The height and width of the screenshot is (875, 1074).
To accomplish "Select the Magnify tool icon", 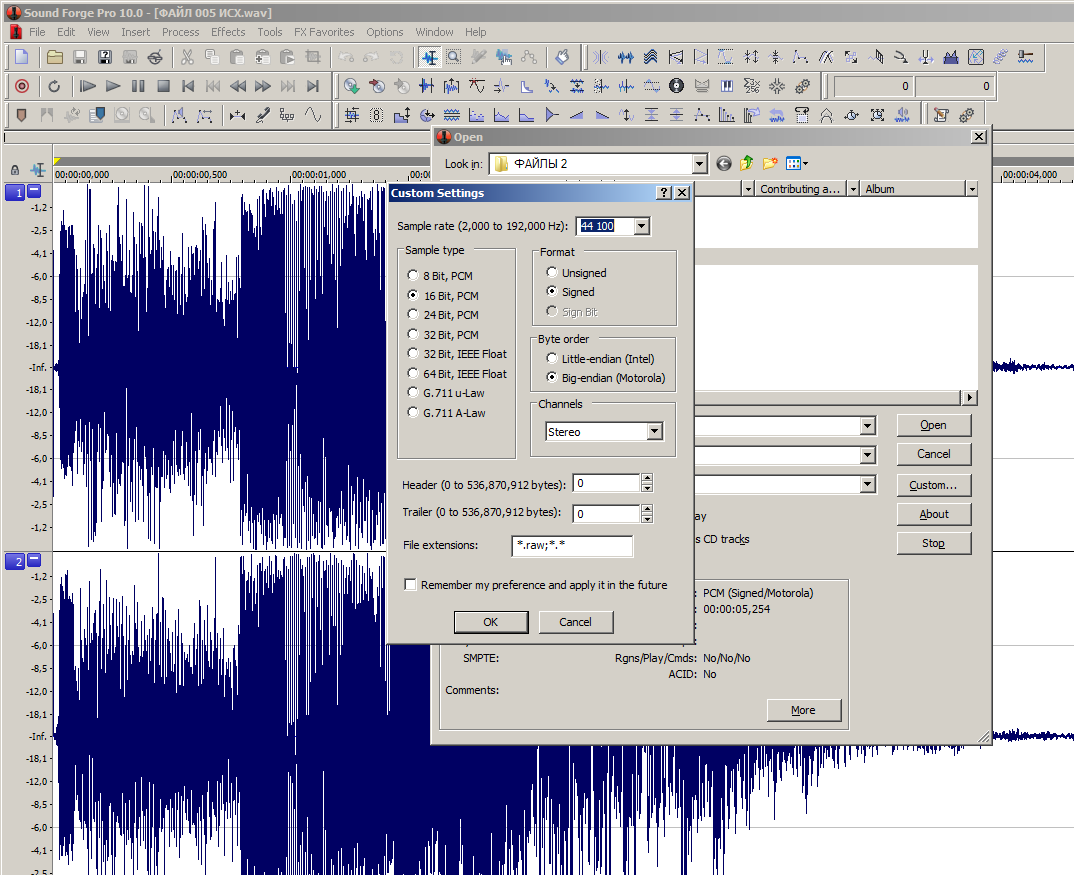I will 453,57.
